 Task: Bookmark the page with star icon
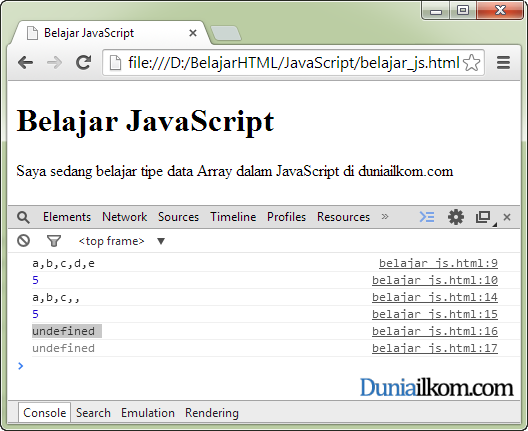pos(471,63)
